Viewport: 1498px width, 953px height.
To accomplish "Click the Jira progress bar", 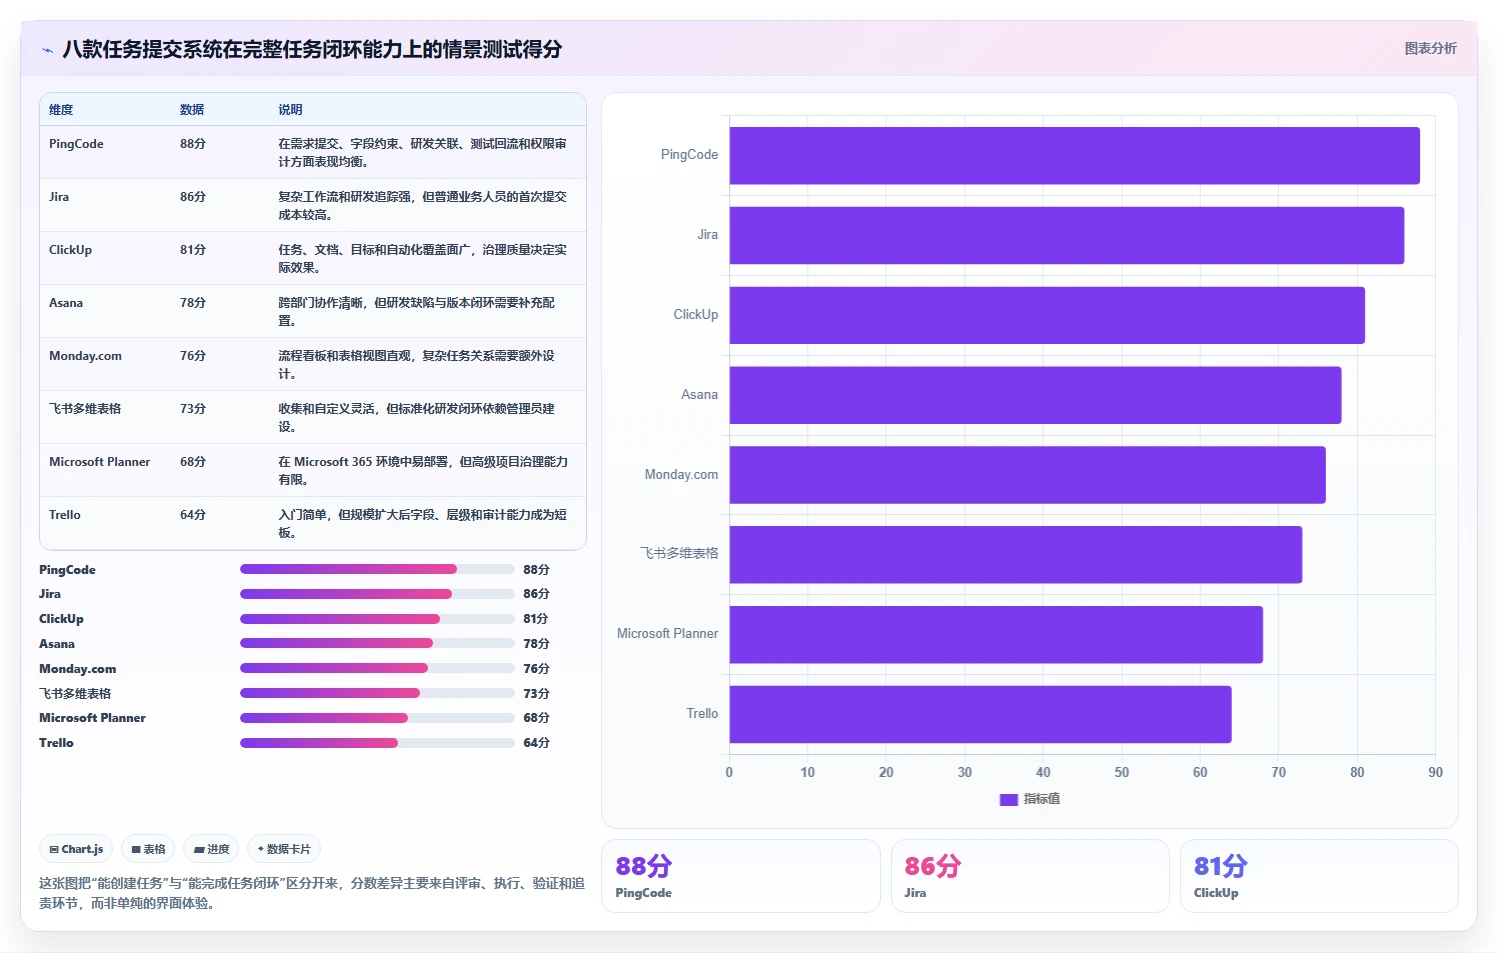I will (377, 594).
